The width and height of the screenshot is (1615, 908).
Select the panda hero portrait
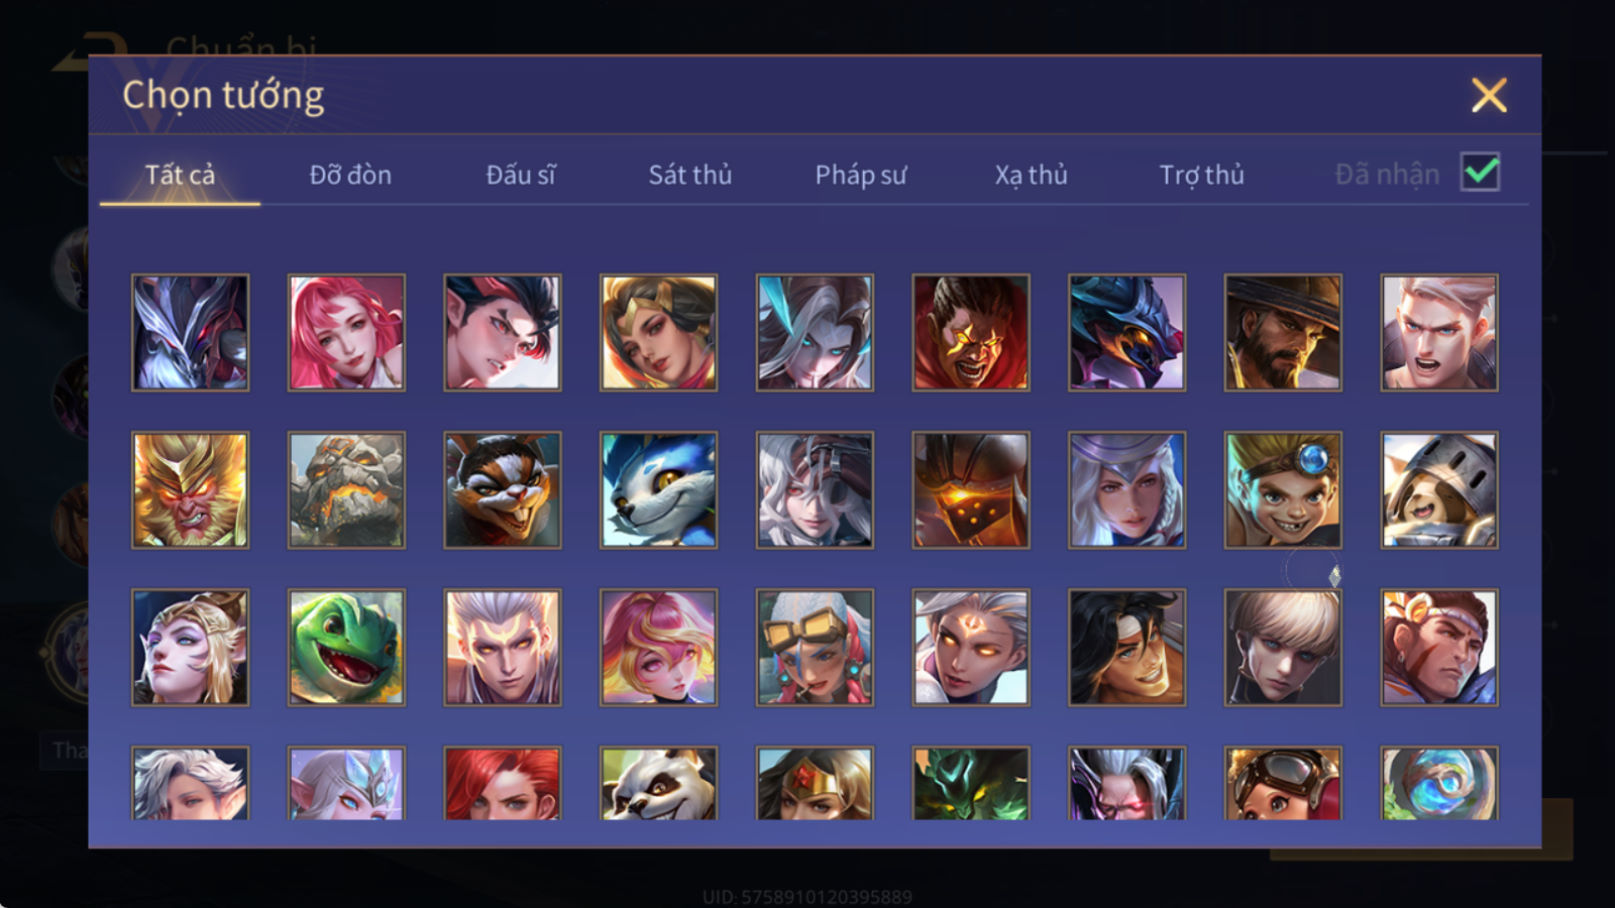point(658,783)
